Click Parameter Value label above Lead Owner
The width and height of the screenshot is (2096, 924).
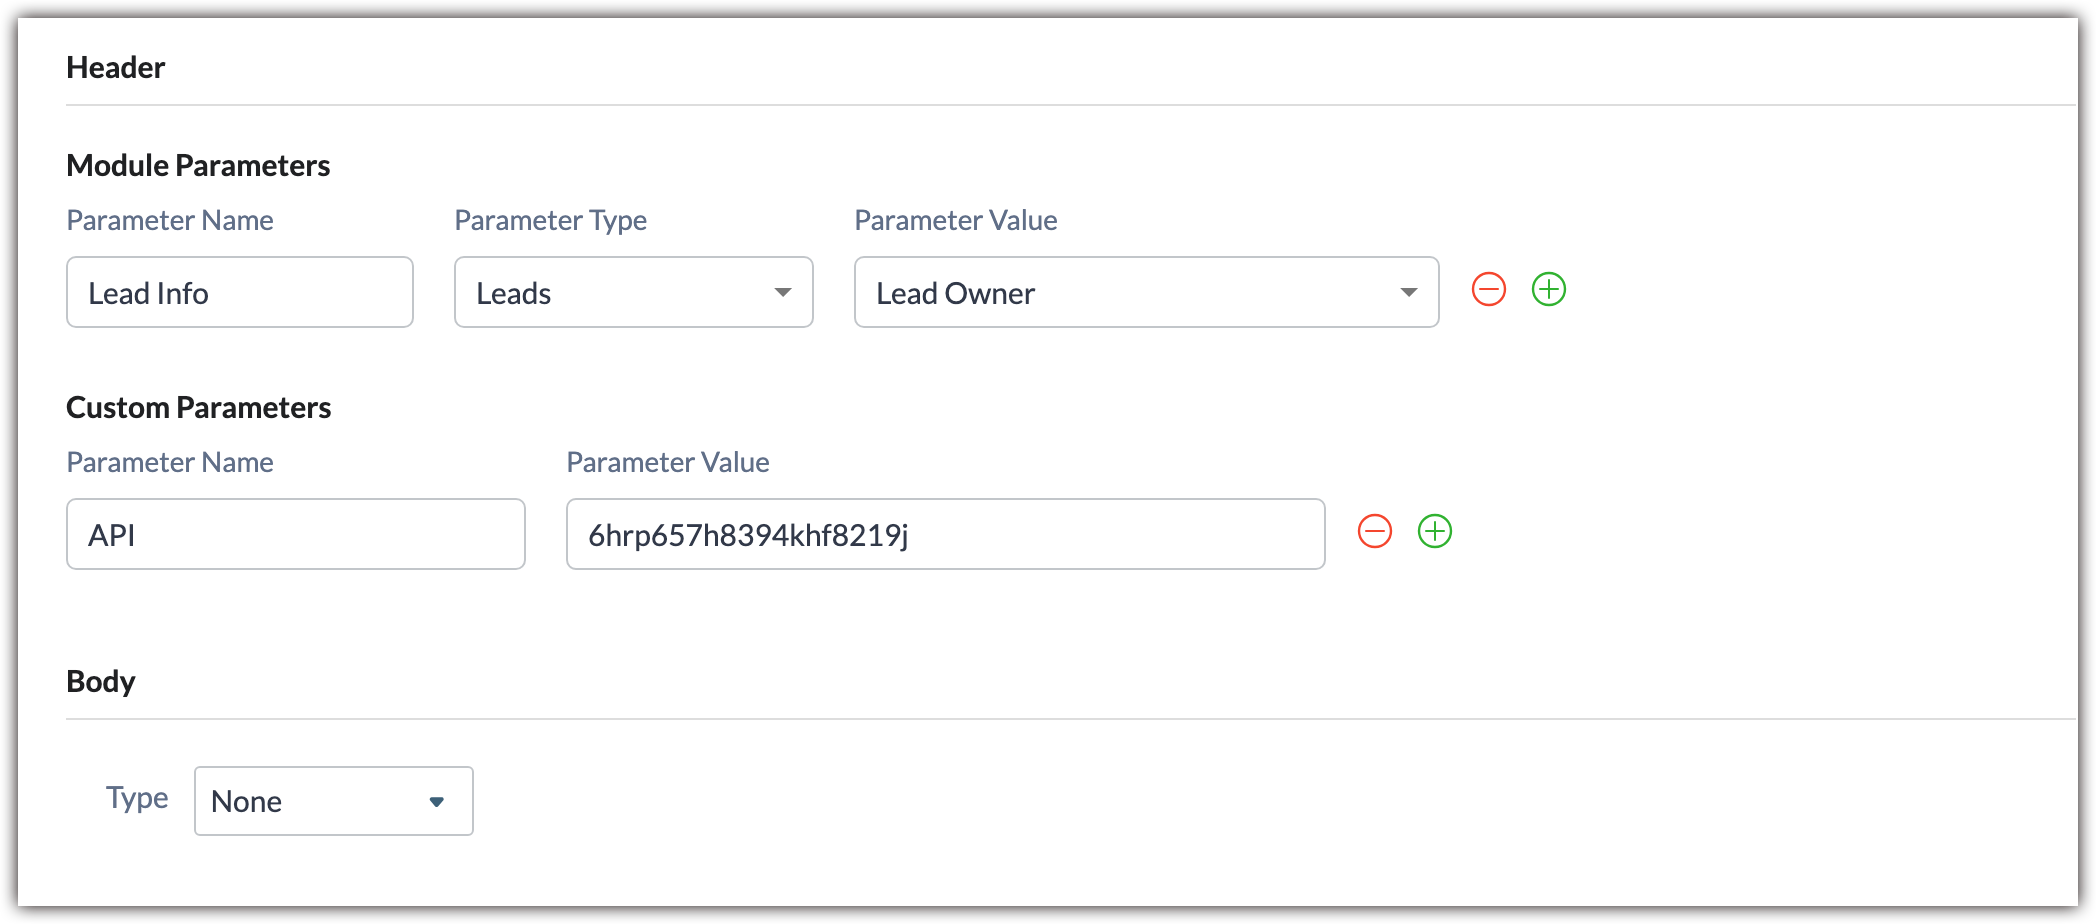(x=955, y=221)
